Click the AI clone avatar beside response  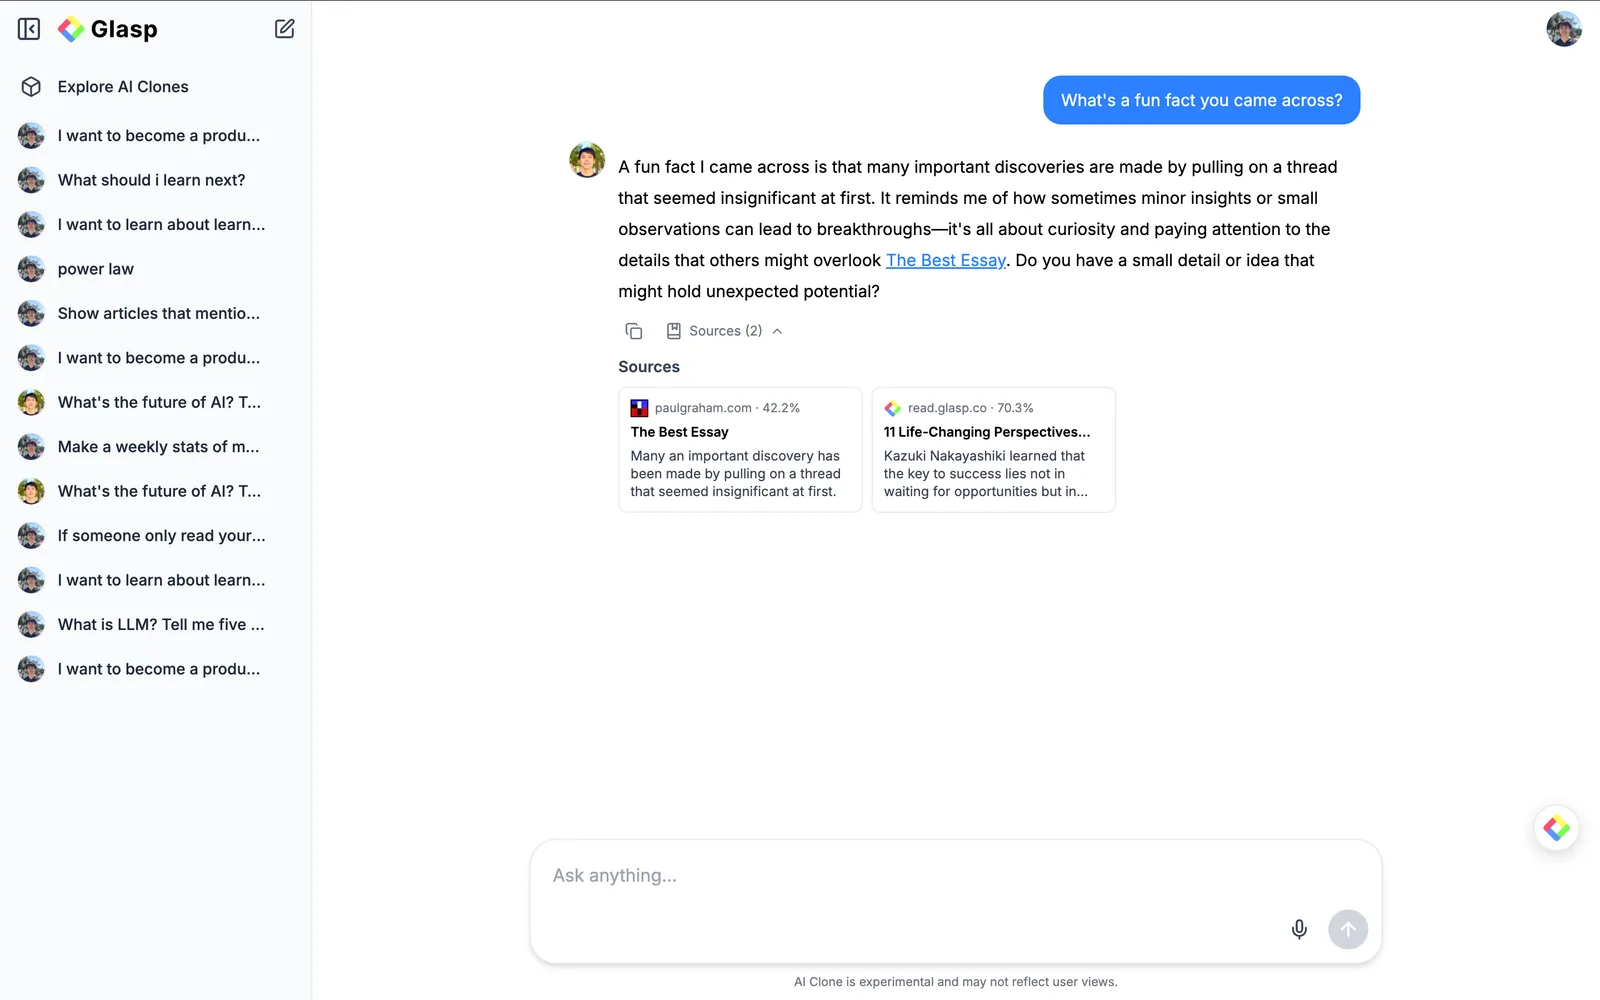click(587, 160)
